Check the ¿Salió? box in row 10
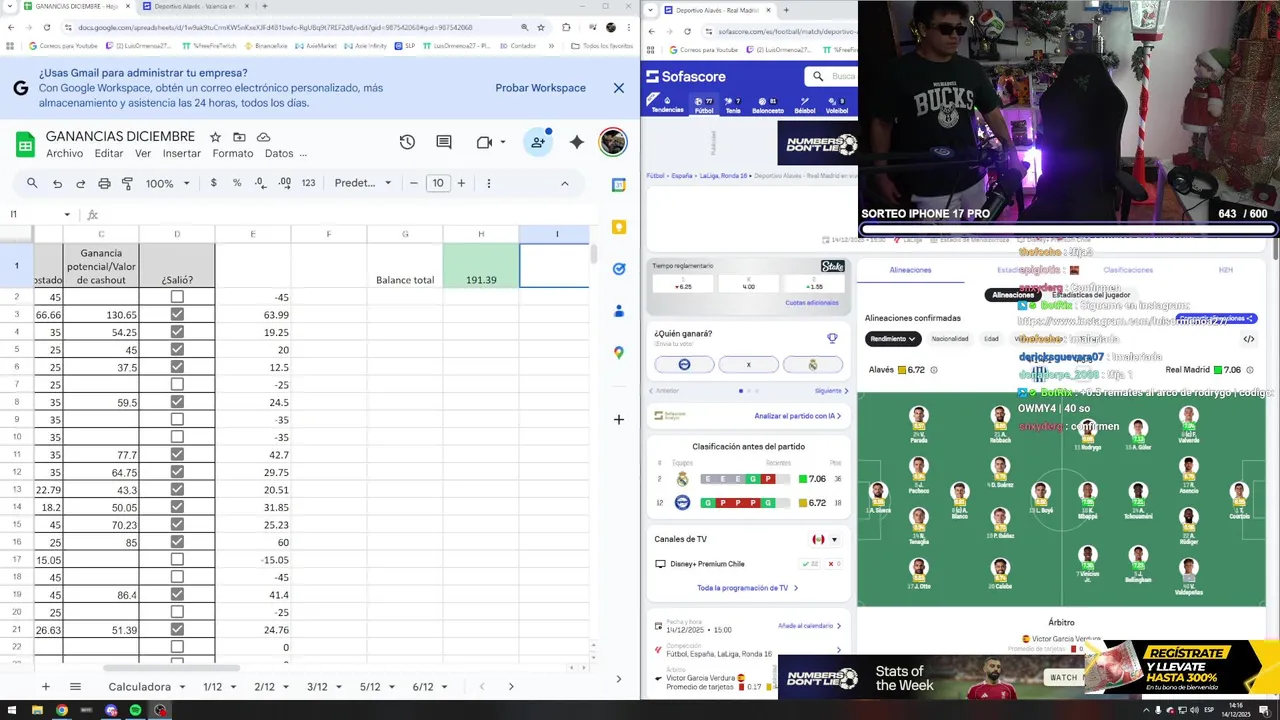This screenshot has height=720, width=1280. point(177,437)
